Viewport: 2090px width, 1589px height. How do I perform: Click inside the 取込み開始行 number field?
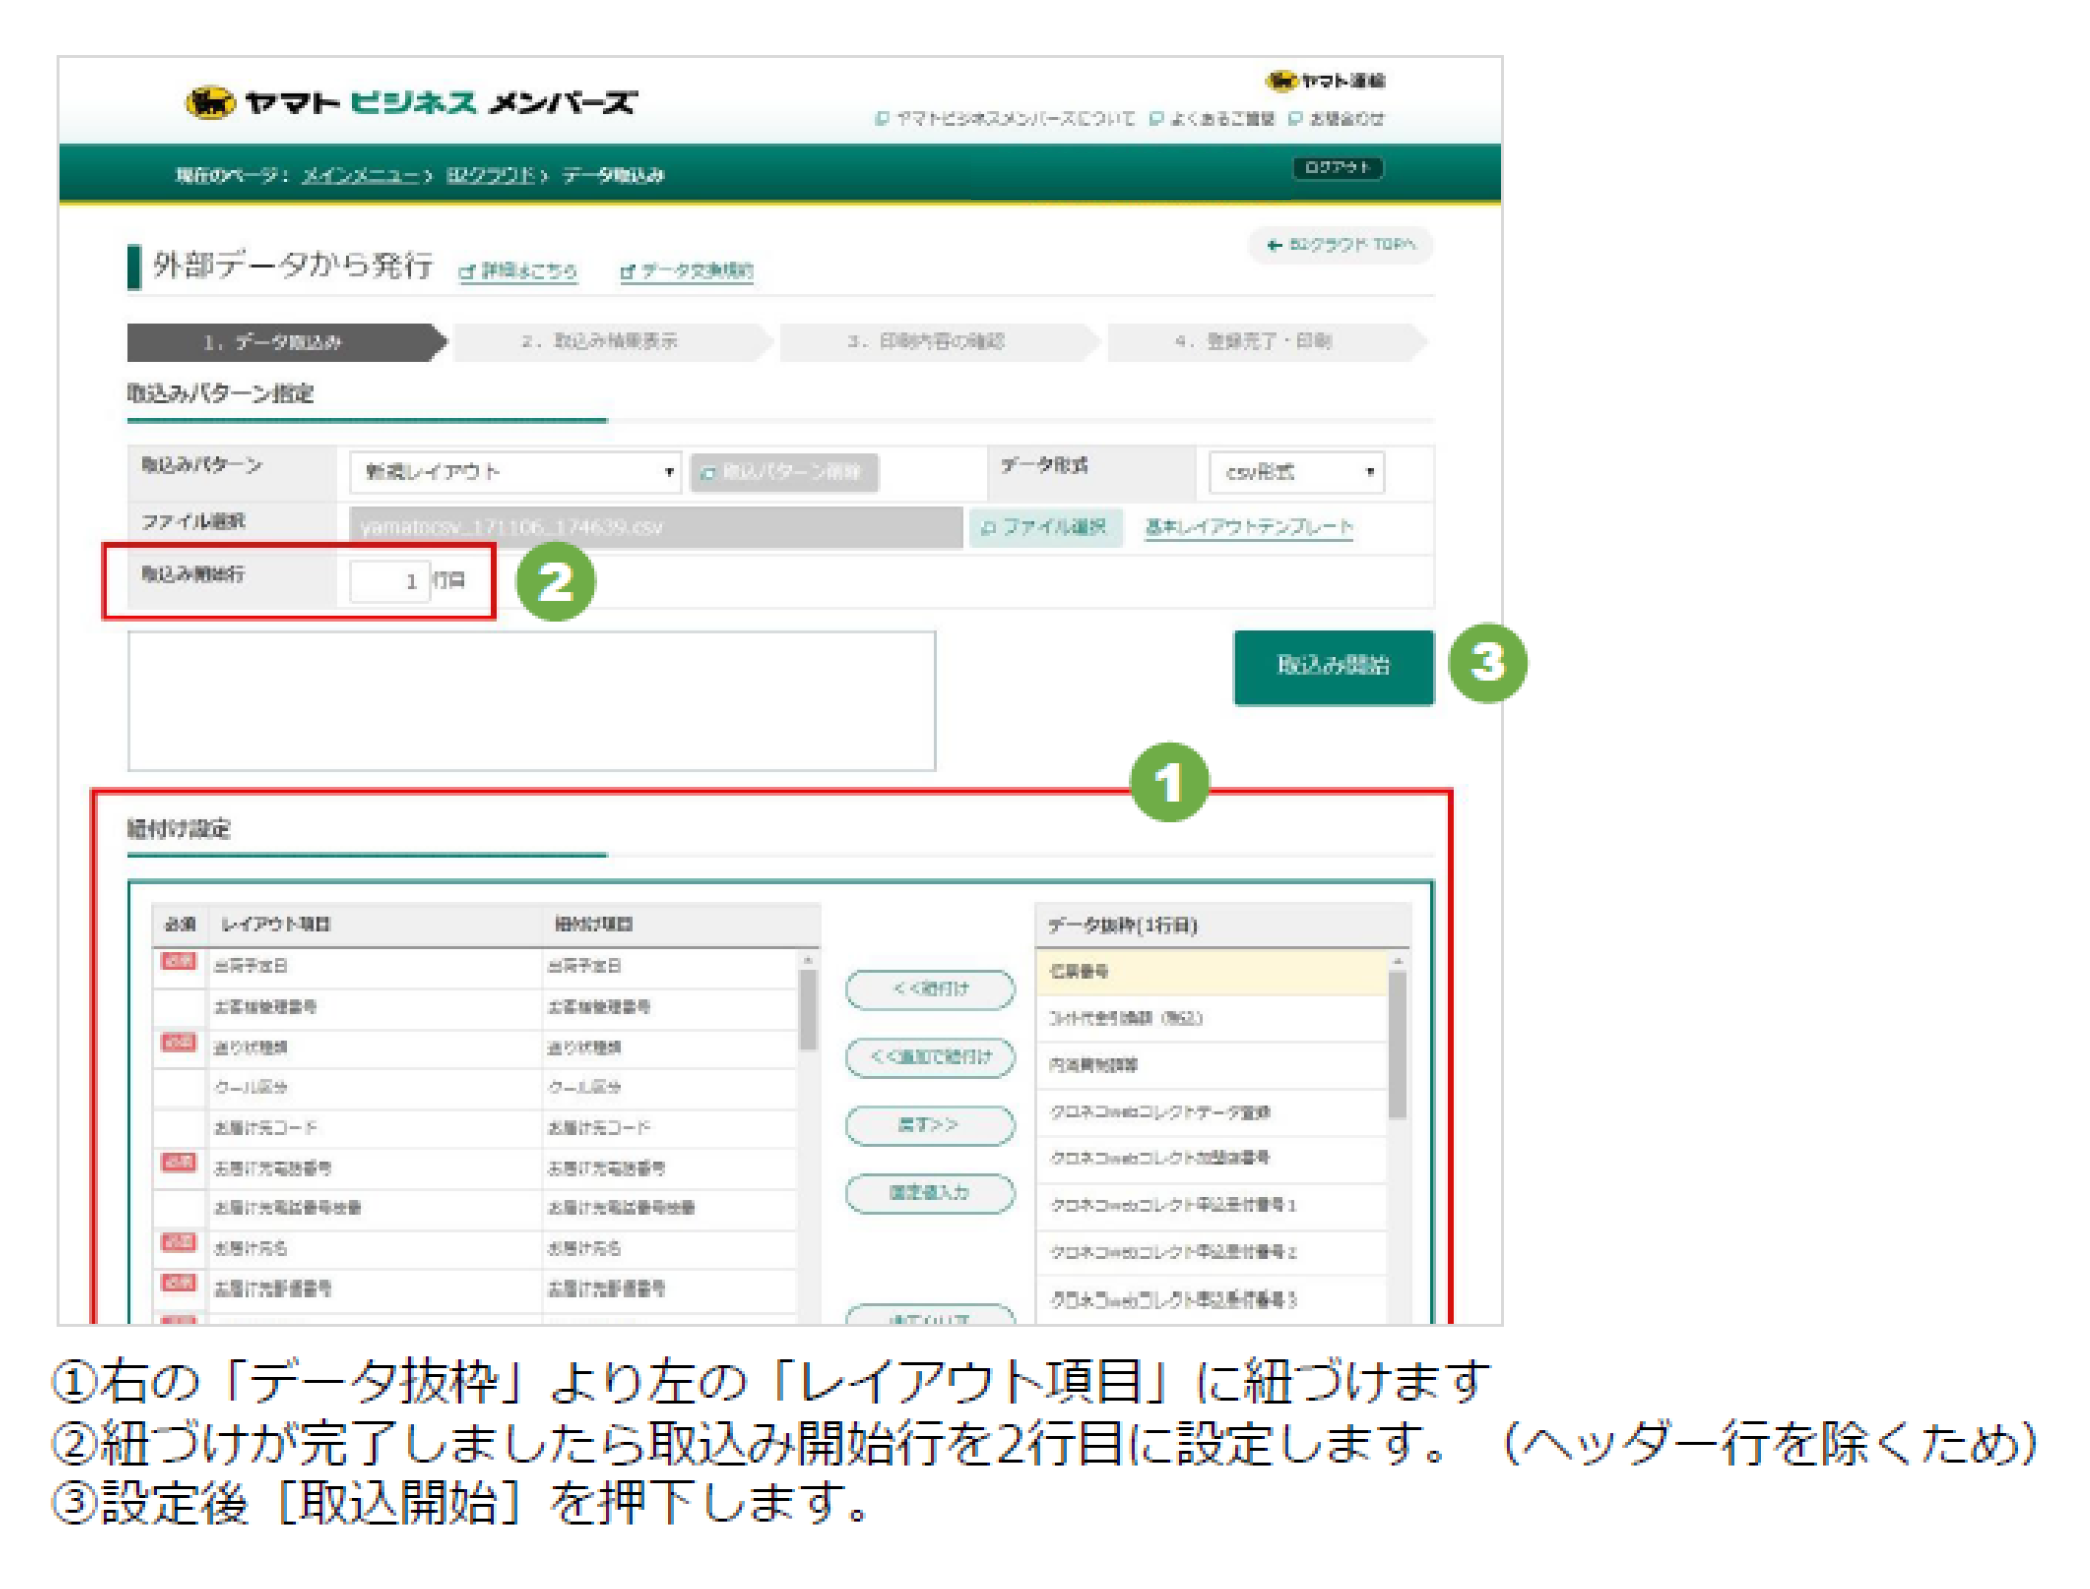(390, 580)
